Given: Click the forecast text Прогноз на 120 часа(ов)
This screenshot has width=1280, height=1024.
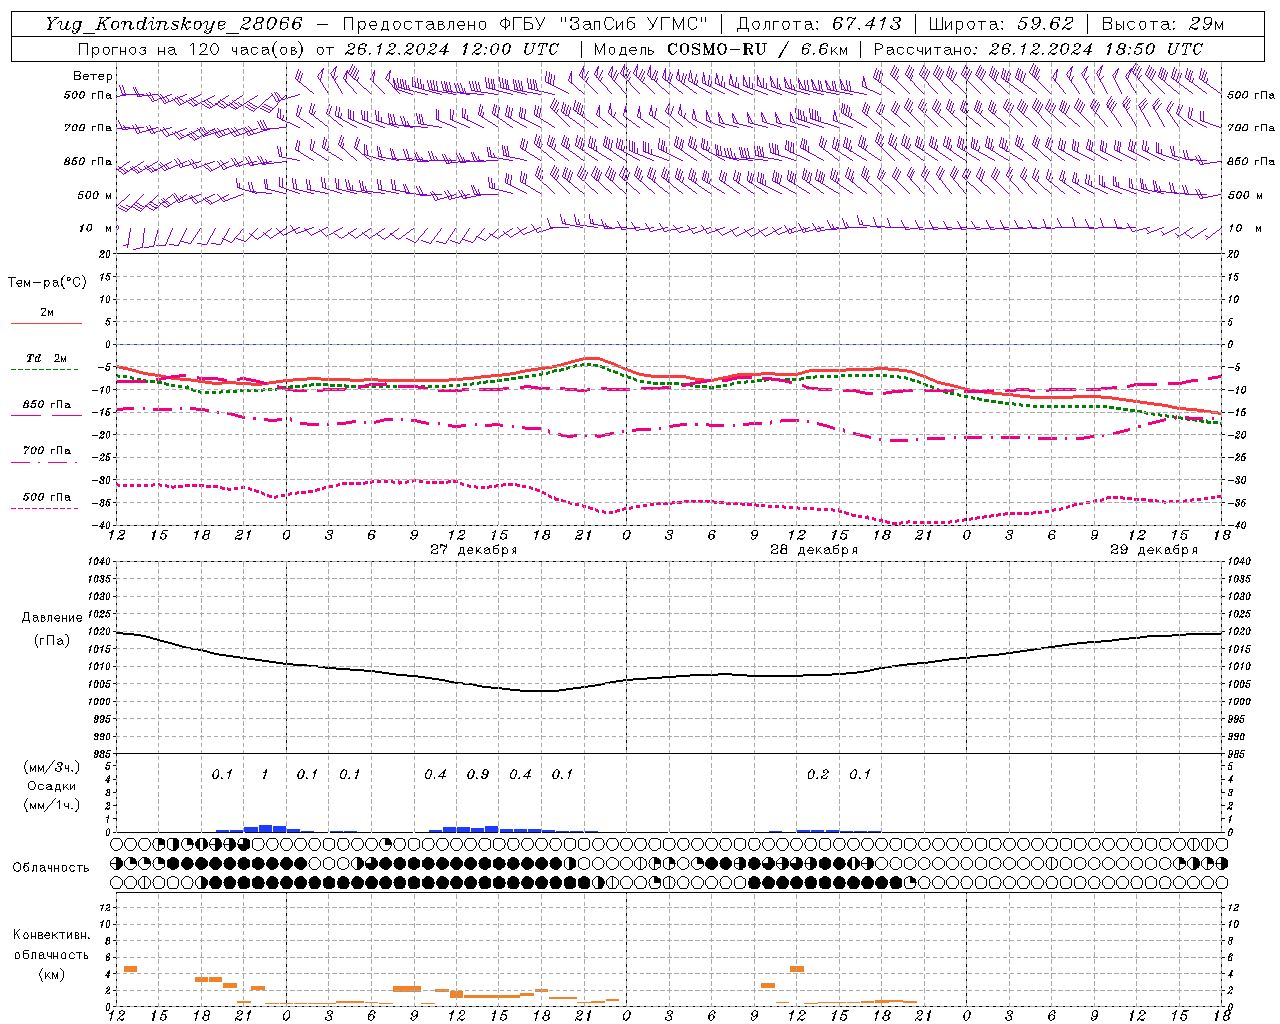Looking at the screenshot, I should (x=191, y=49).
